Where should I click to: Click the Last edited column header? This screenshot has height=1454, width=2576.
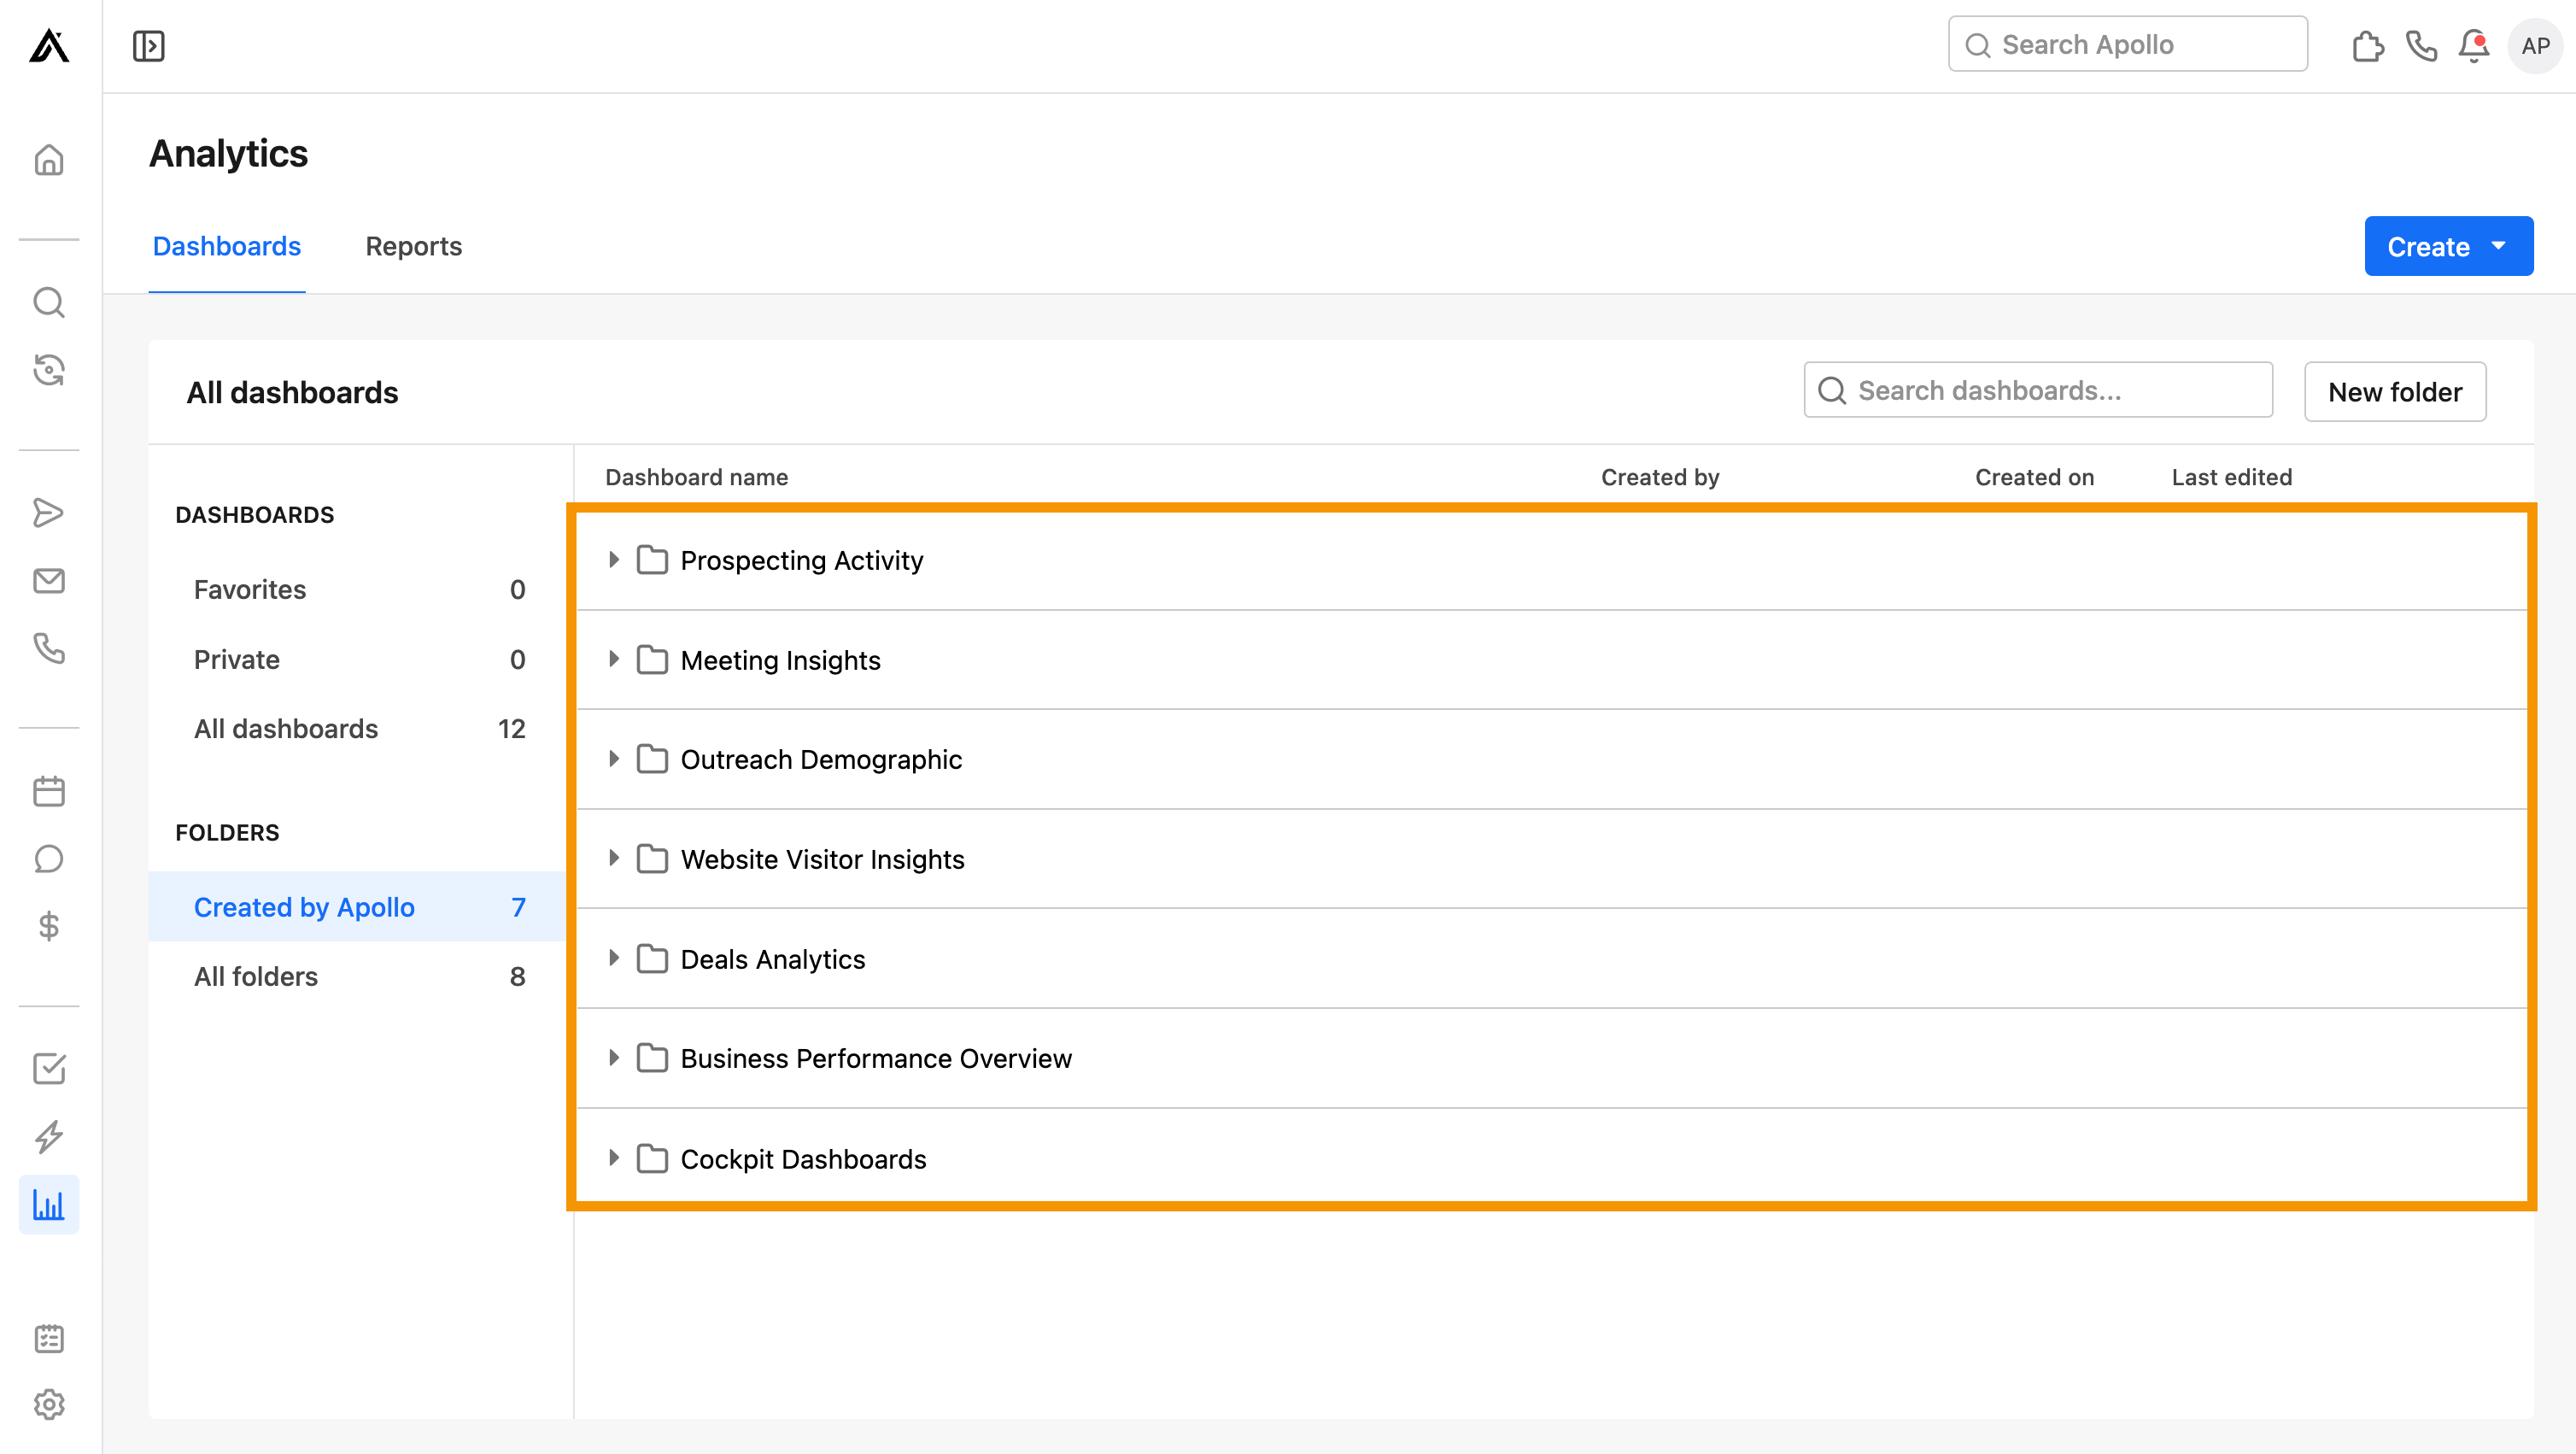point(2232,477)
